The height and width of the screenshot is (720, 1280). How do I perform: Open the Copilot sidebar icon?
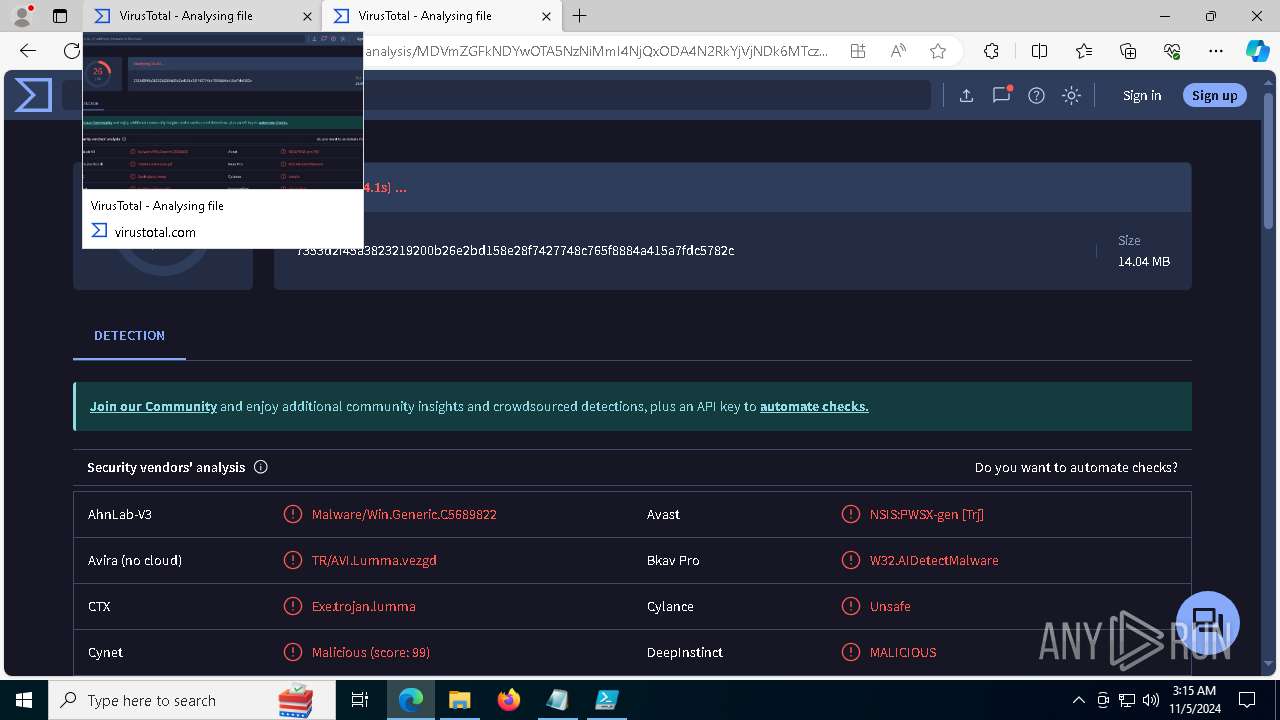click(x=1257, y=51)
